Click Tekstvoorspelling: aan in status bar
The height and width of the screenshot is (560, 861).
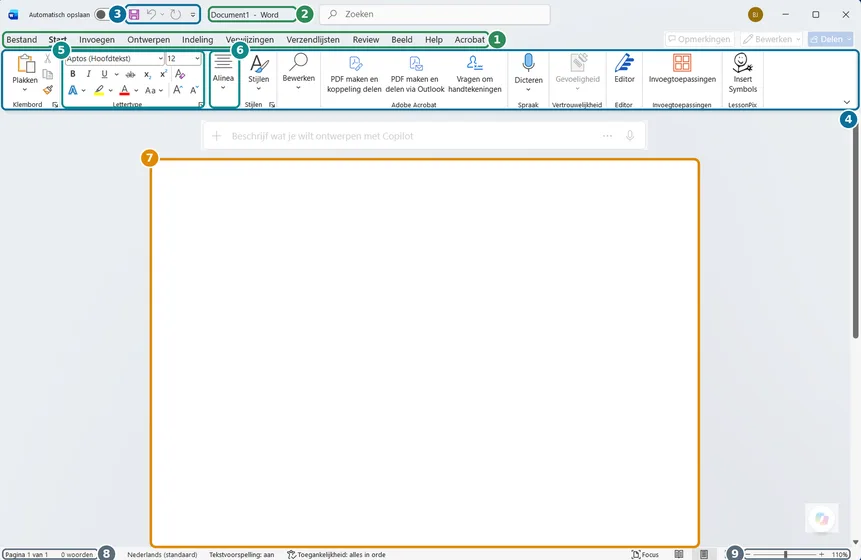click(242, 555)
